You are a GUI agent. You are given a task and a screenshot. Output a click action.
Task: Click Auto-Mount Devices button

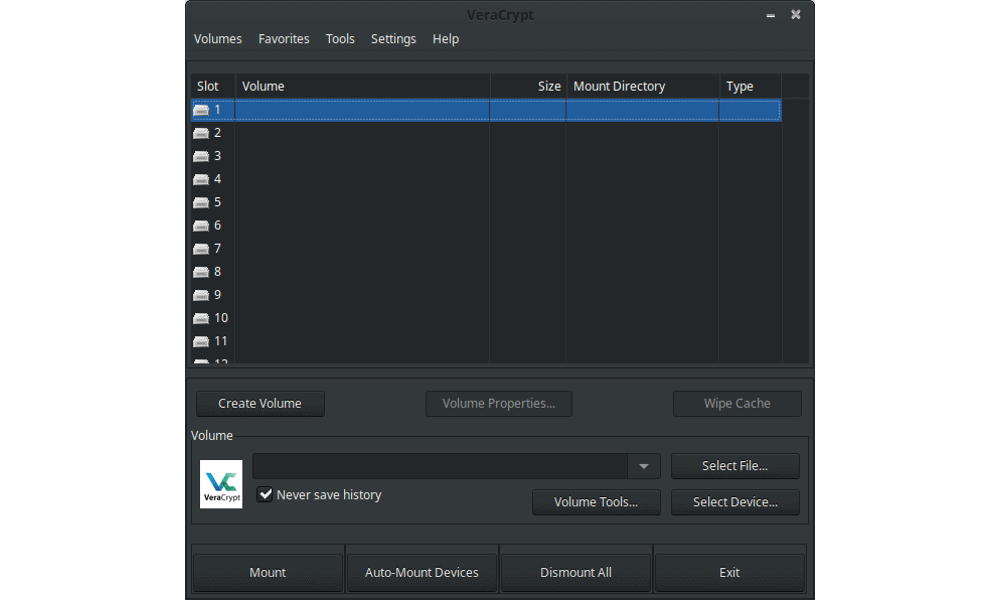coord(422,573)
